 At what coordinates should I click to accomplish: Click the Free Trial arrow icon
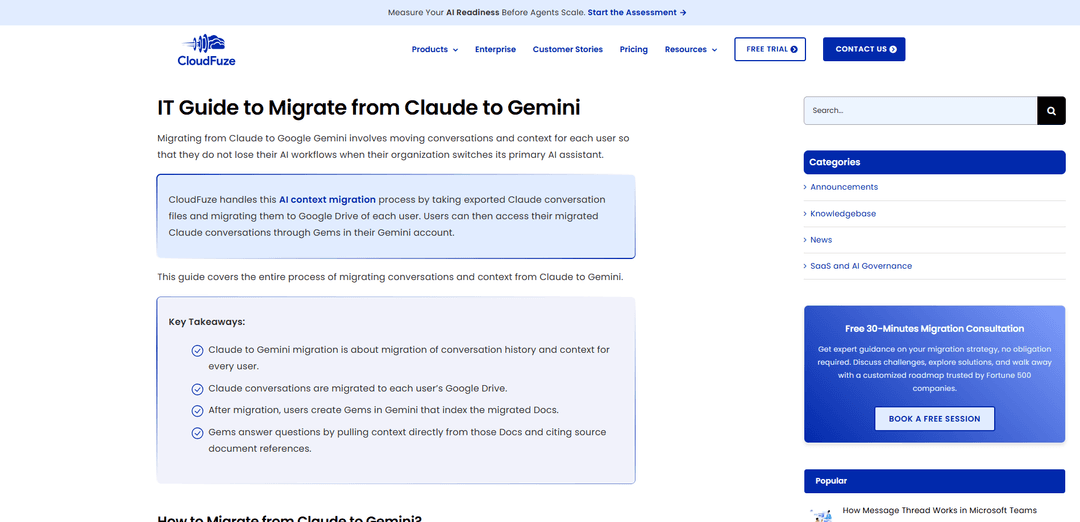click(x=794, y=50)
